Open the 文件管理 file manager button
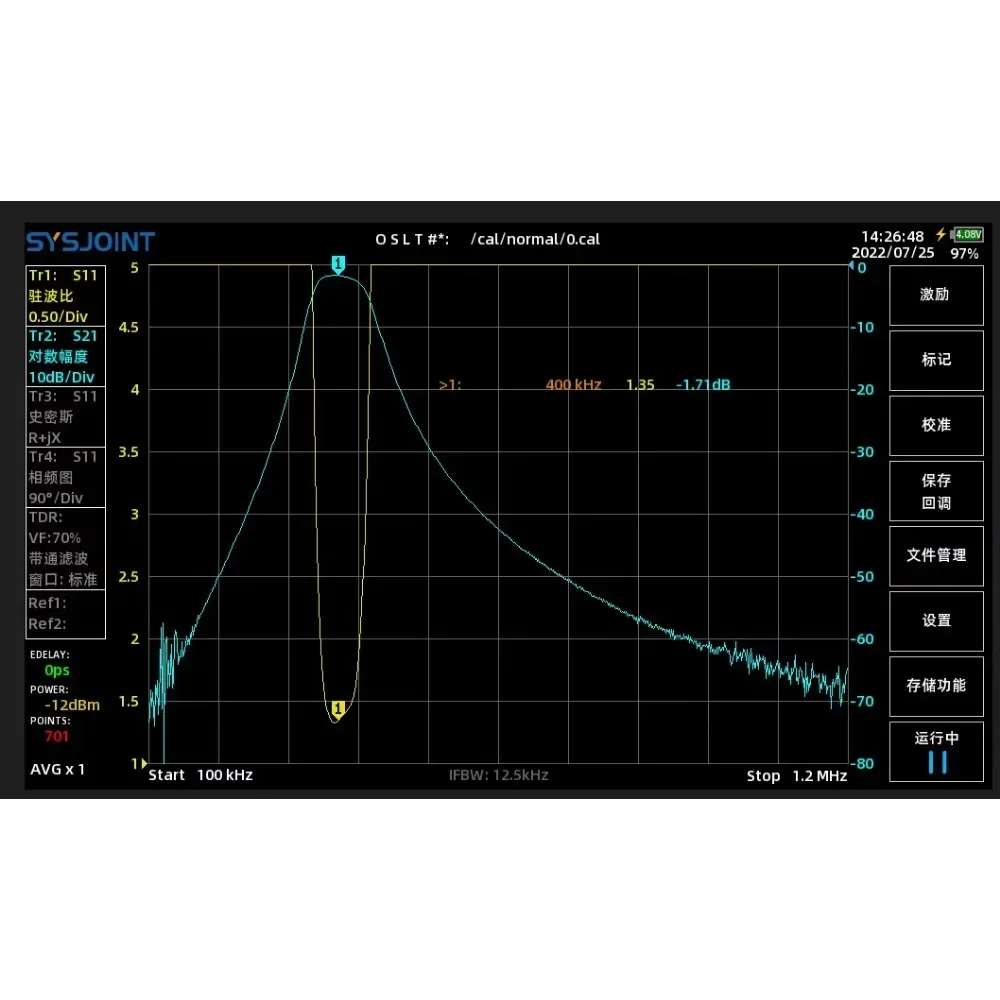 point(936,555)
